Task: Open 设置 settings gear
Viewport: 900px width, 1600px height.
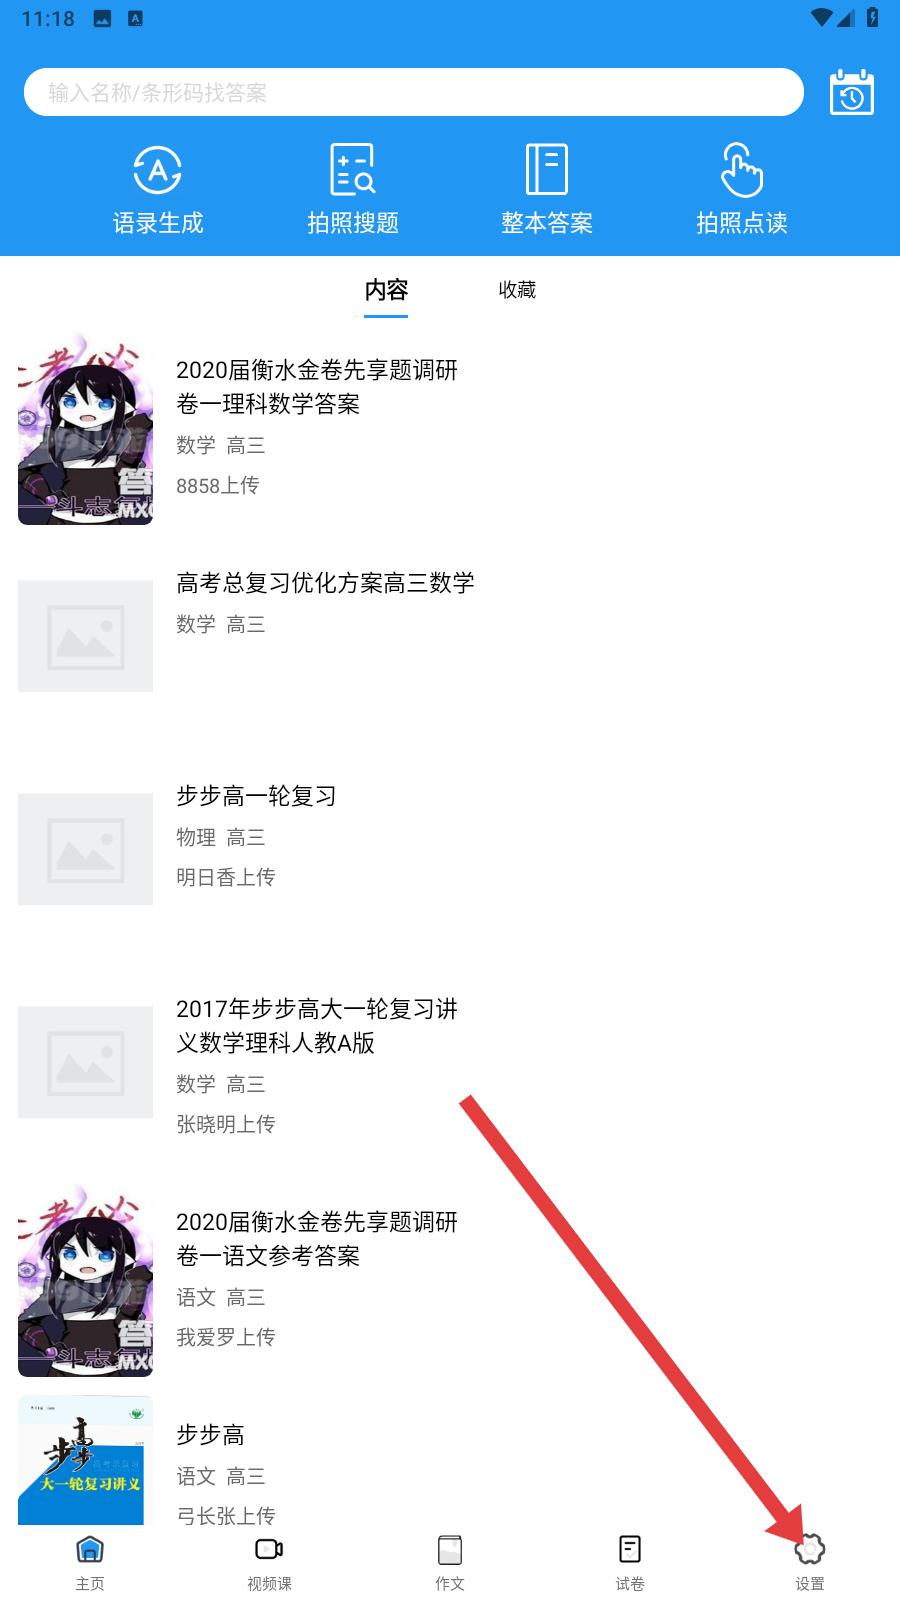Action: (810, 1563)
